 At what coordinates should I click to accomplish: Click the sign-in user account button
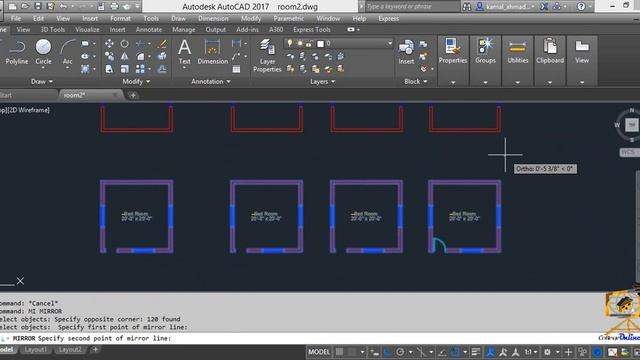(x=506, y=7)
